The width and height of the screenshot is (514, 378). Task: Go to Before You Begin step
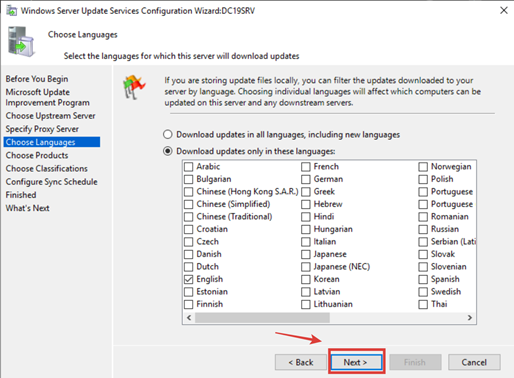[x=37, y=79]
